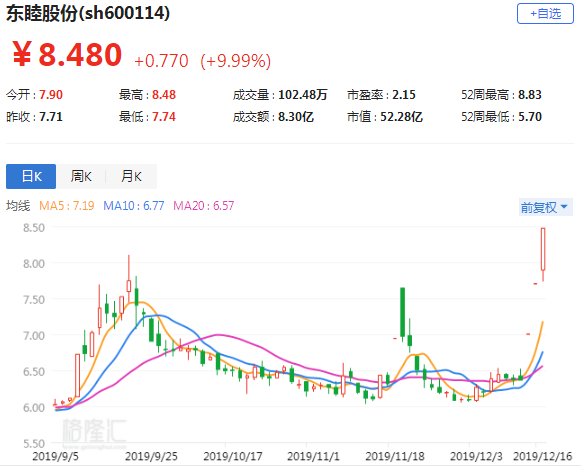Click the 市盈率 value 2.15

tap(404, 95)
